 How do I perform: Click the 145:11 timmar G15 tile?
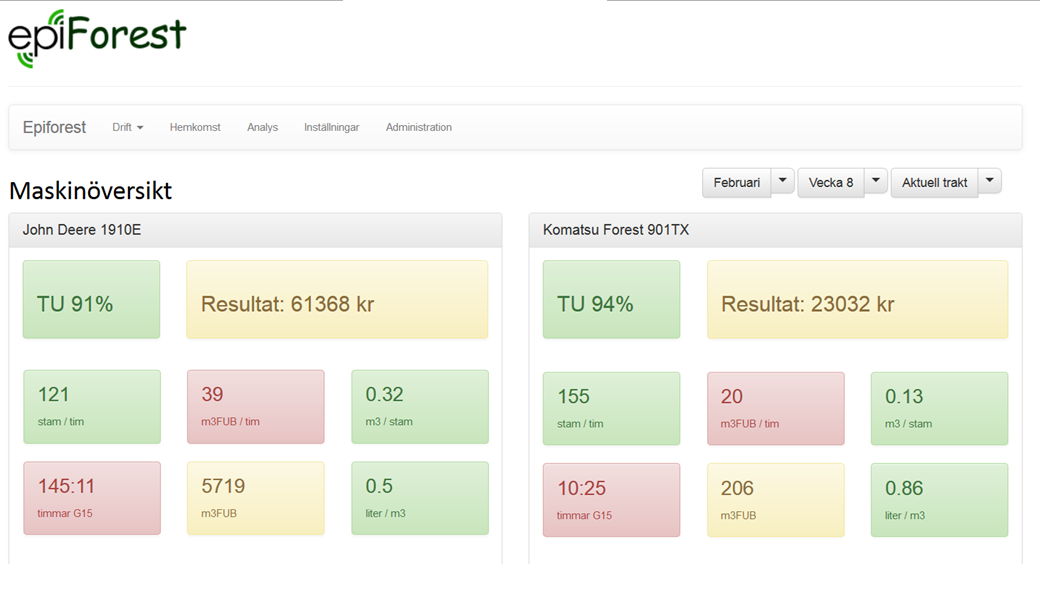click(92, 499)
